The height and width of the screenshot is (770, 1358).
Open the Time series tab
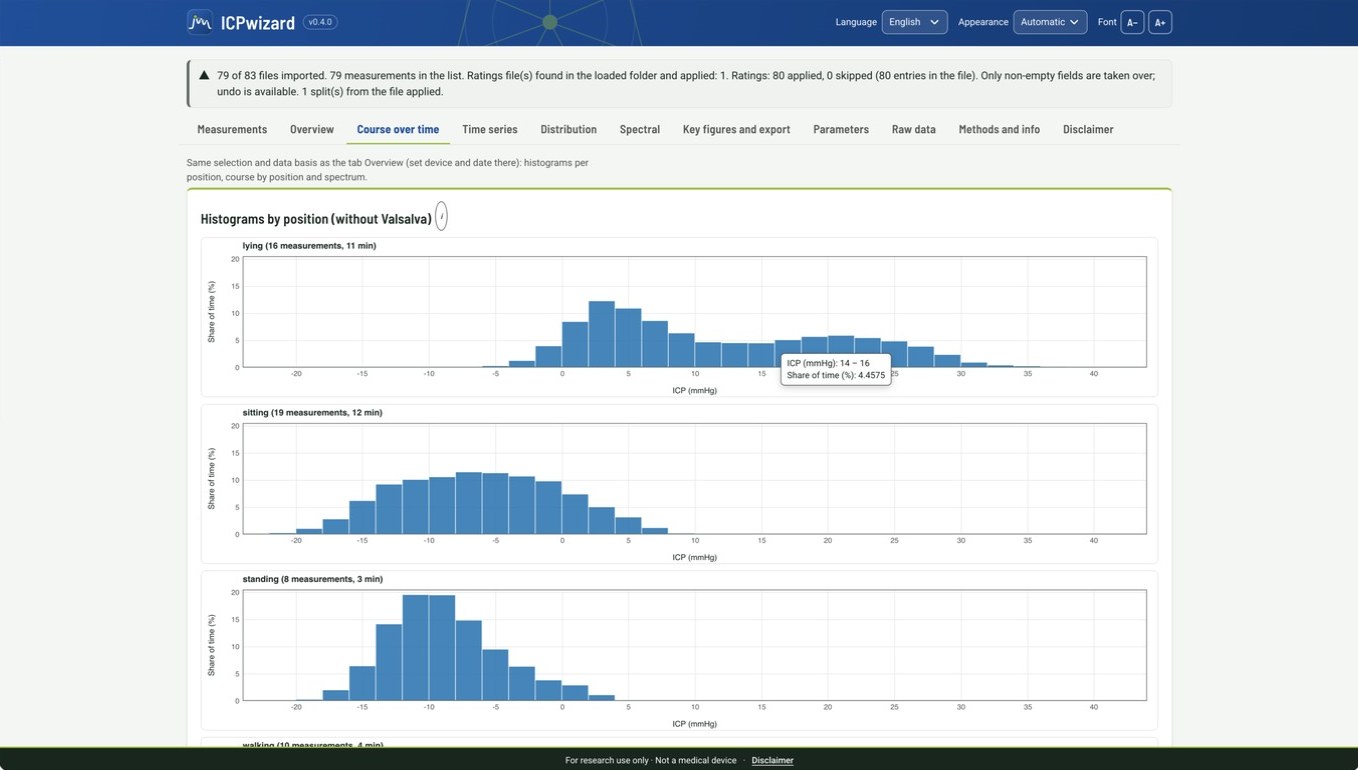click(x=490, y=129)
